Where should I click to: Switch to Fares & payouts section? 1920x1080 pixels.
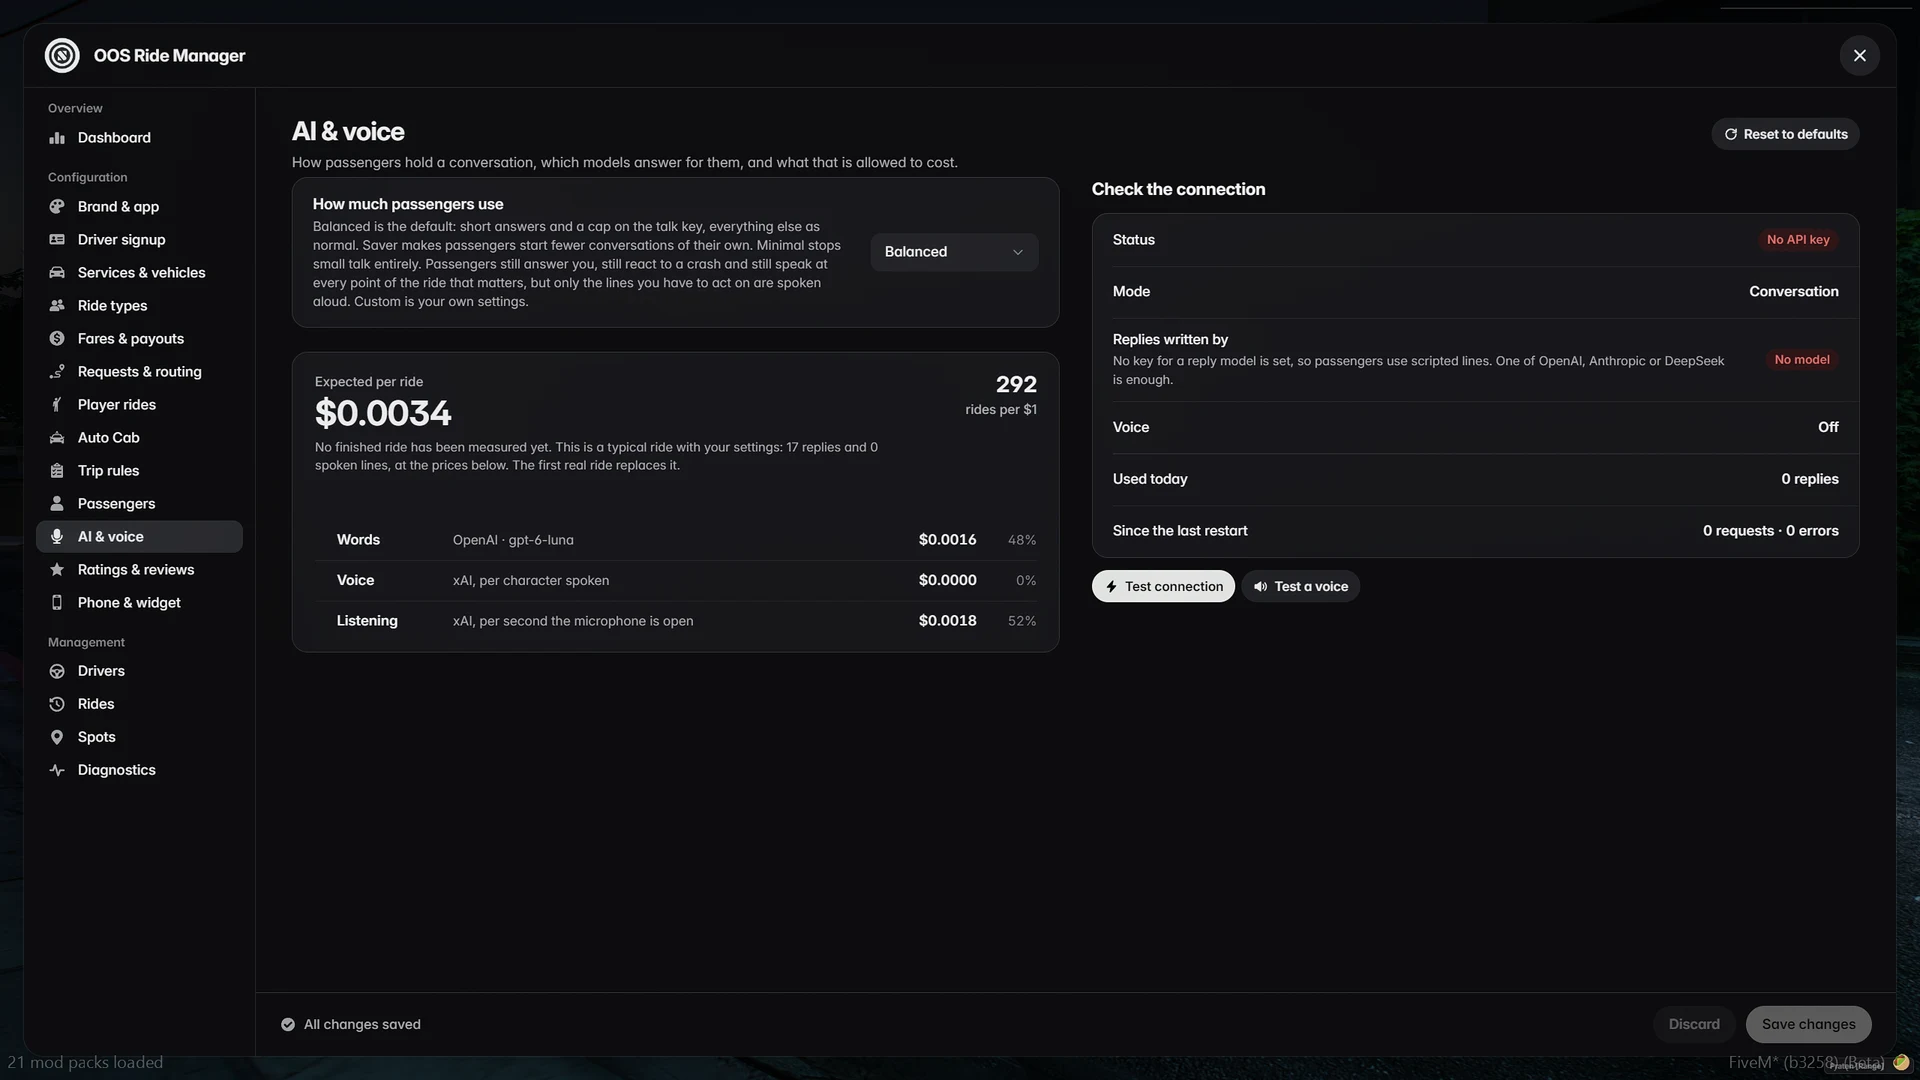click(139, 339)
